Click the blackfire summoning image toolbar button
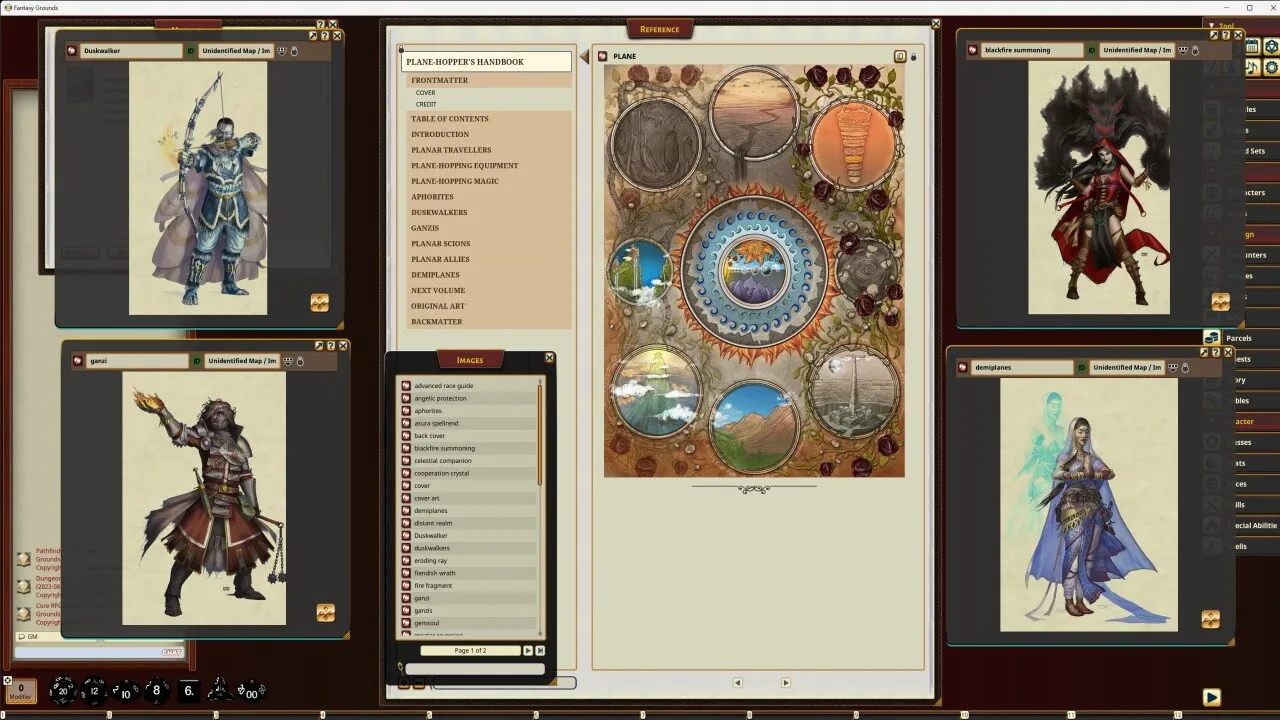This screenshot has height=720, width=1280. click(1220, 301)
